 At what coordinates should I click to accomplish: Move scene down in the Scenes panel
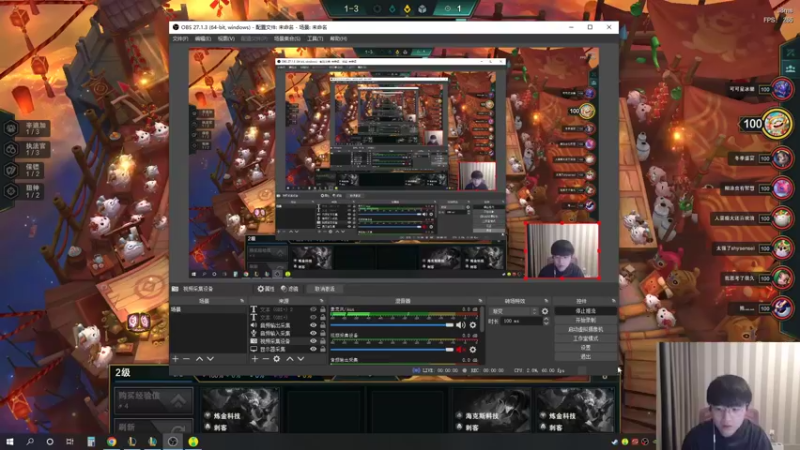(x=210, y=359)
